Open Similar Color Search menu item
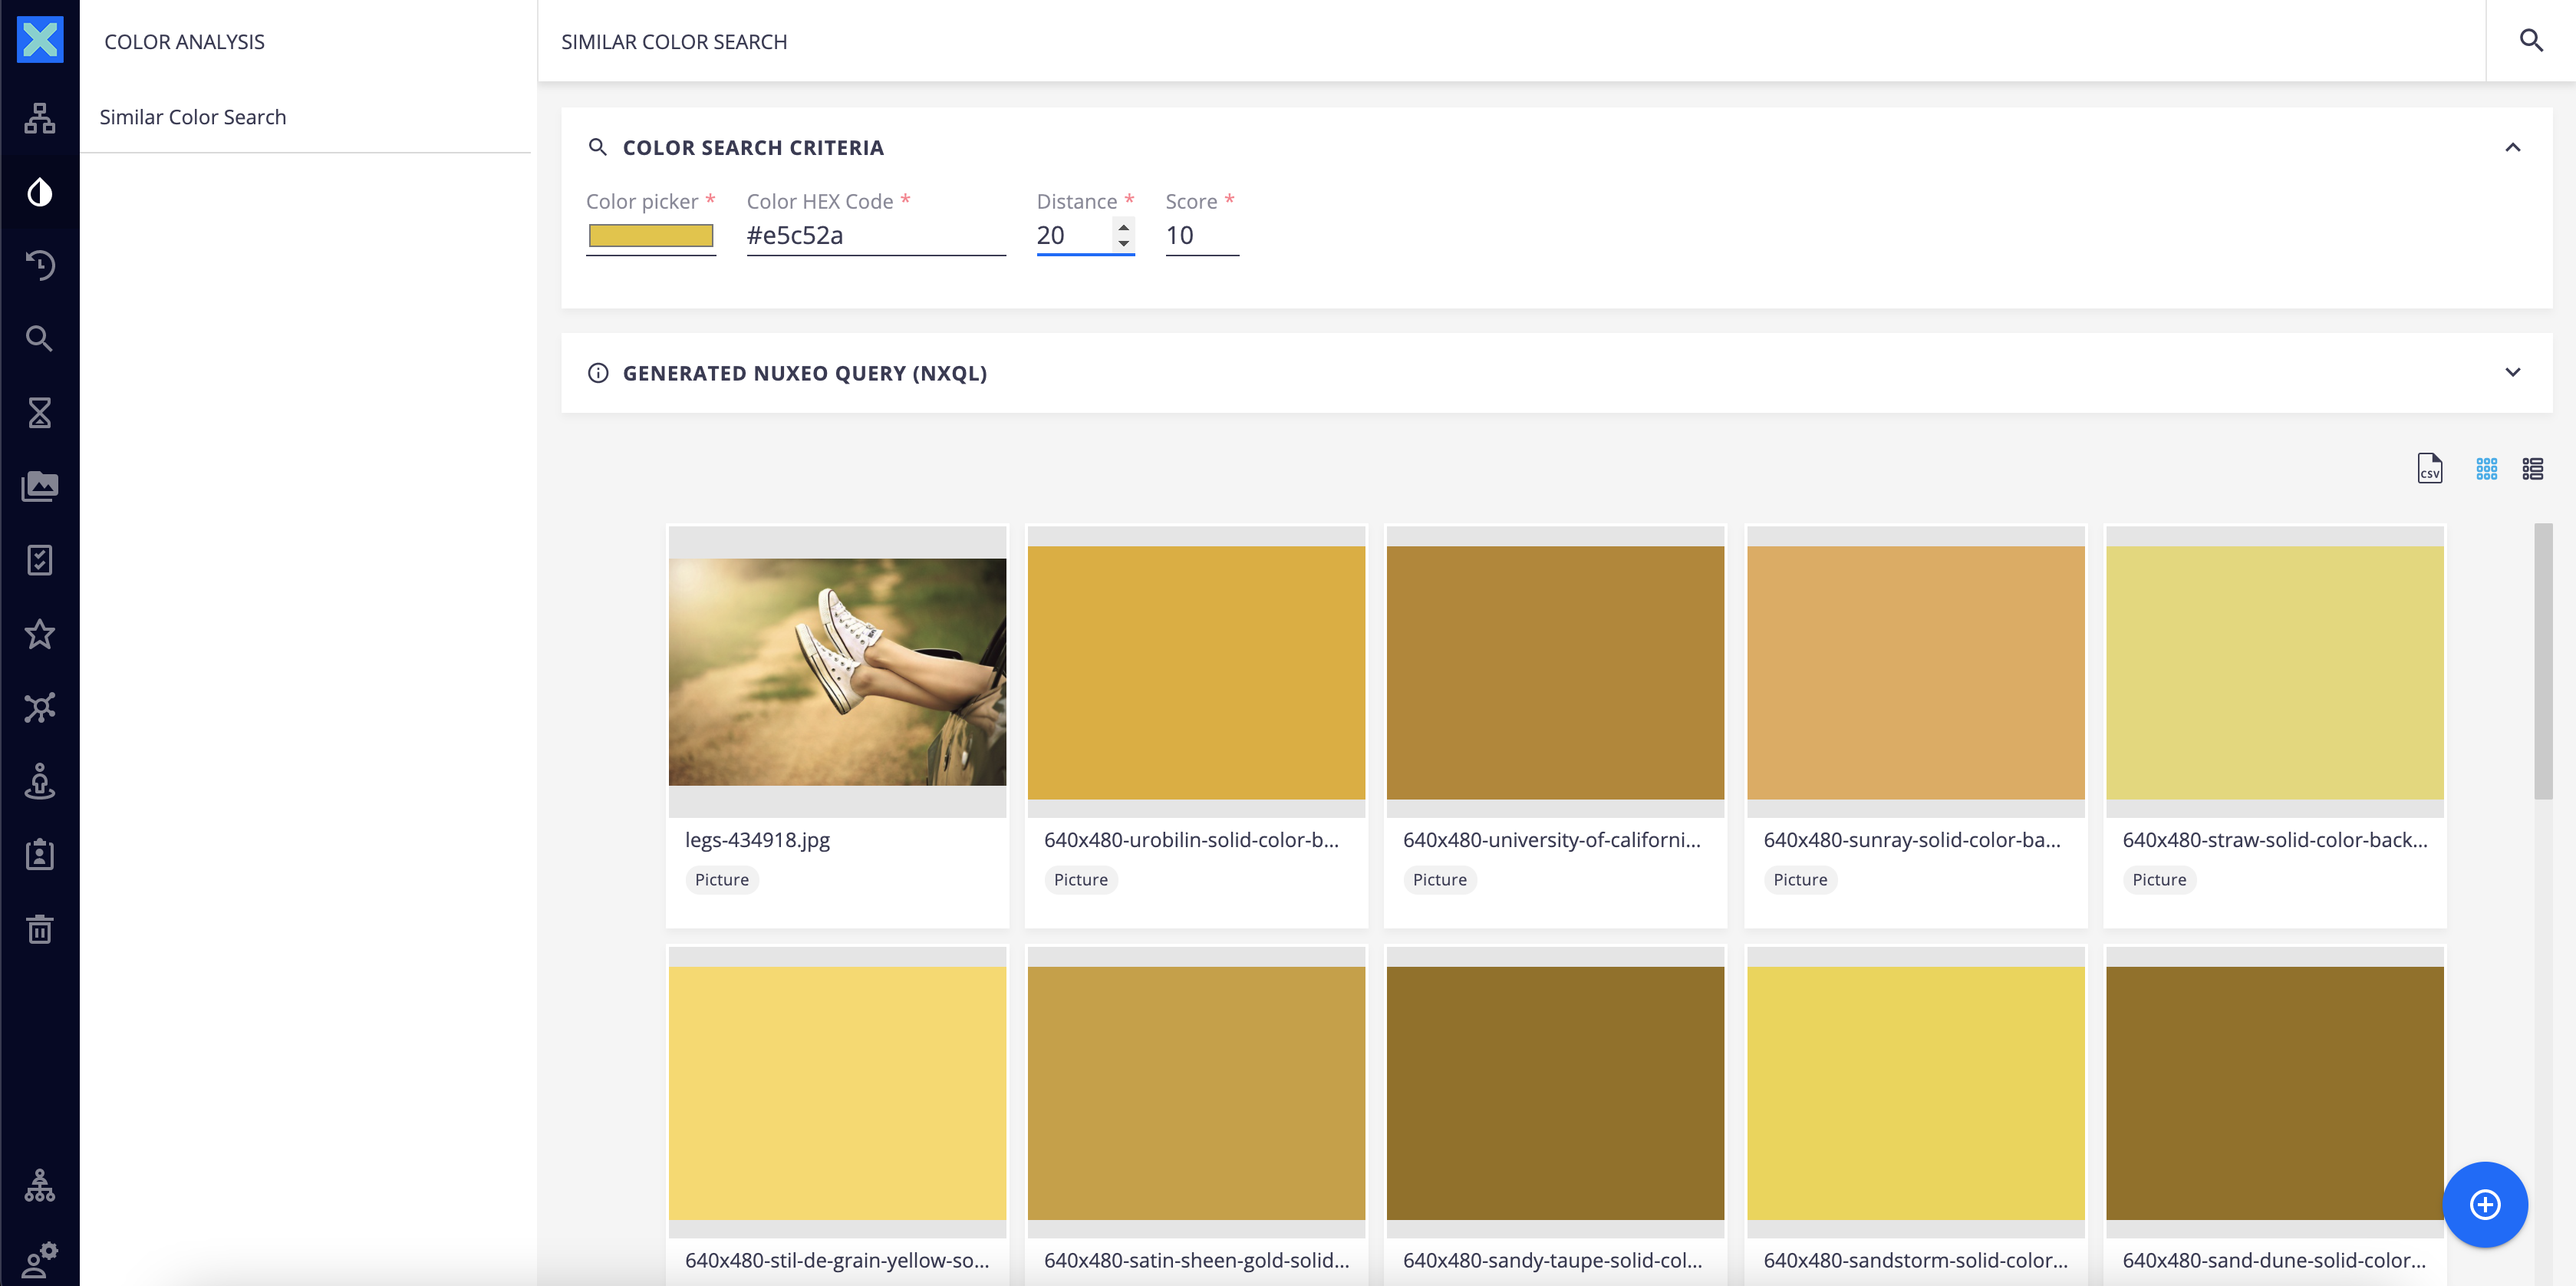 [193, 115]
